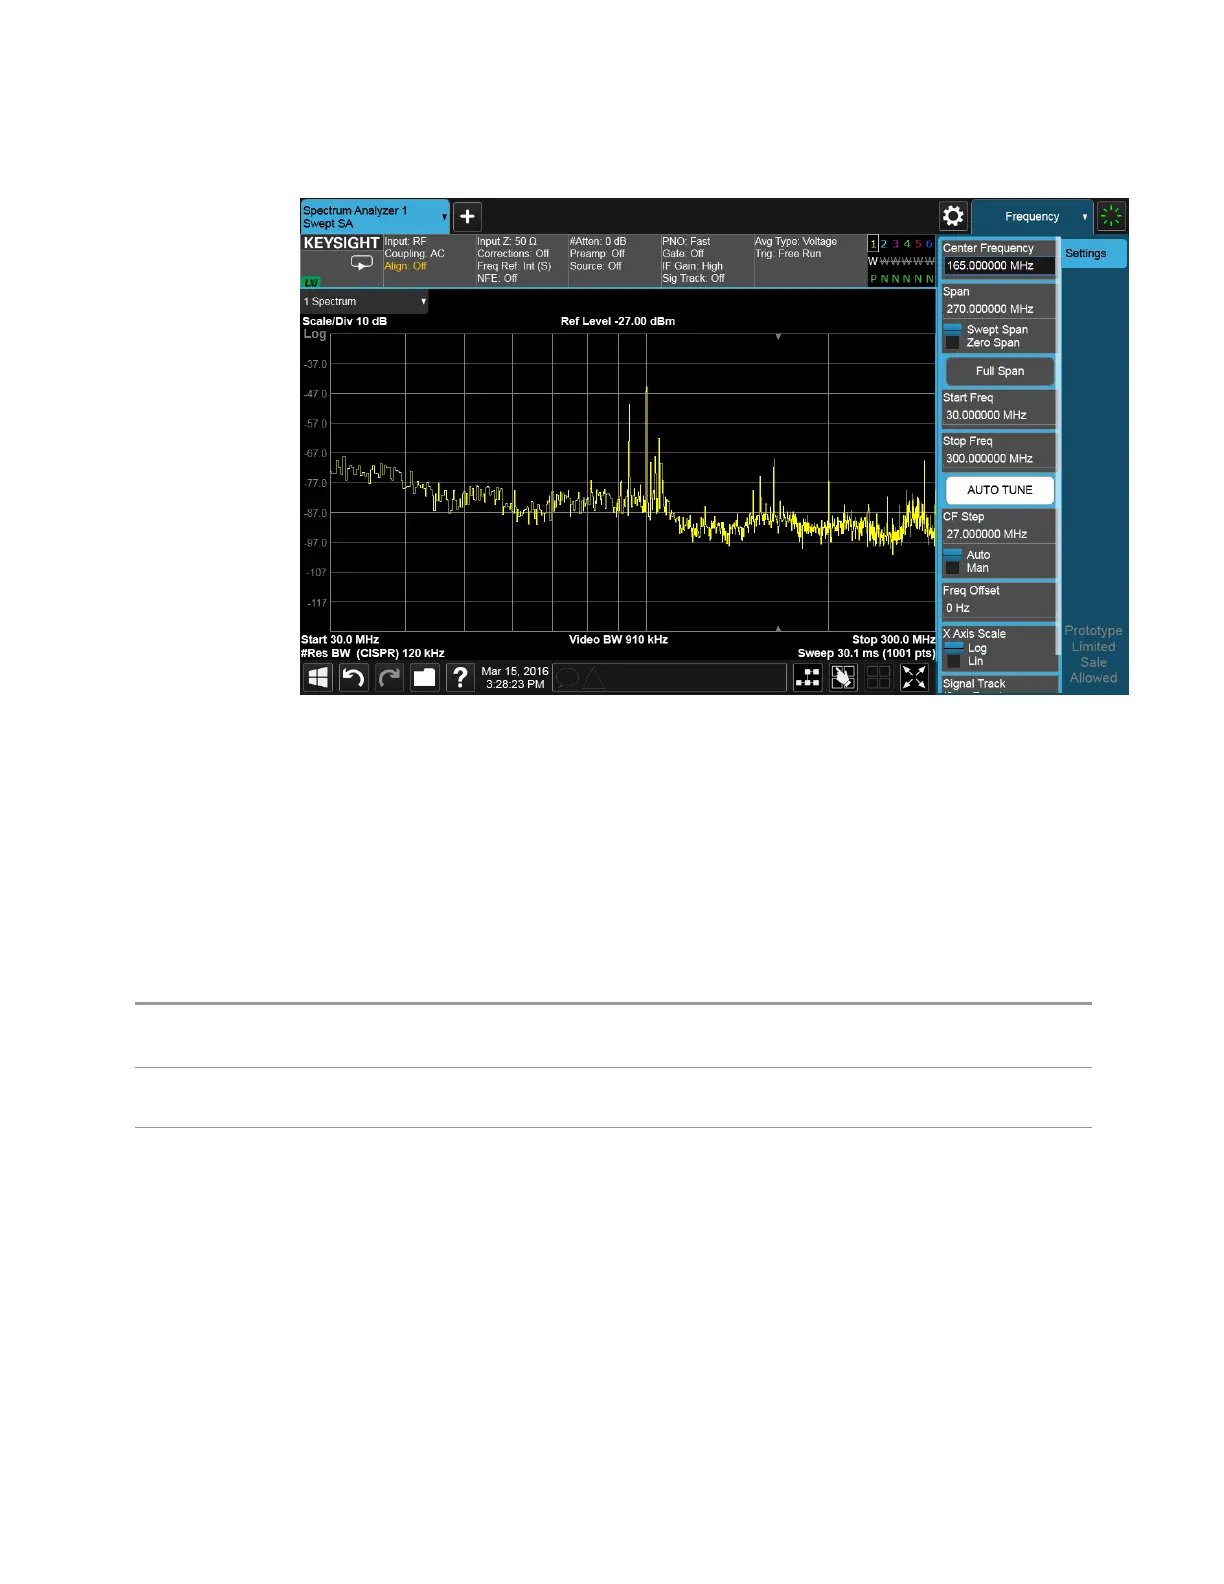The width and height of the screenshot is (1224, 1584).
Task: Click the Full Span button
Action: [x=1000, y=371]
